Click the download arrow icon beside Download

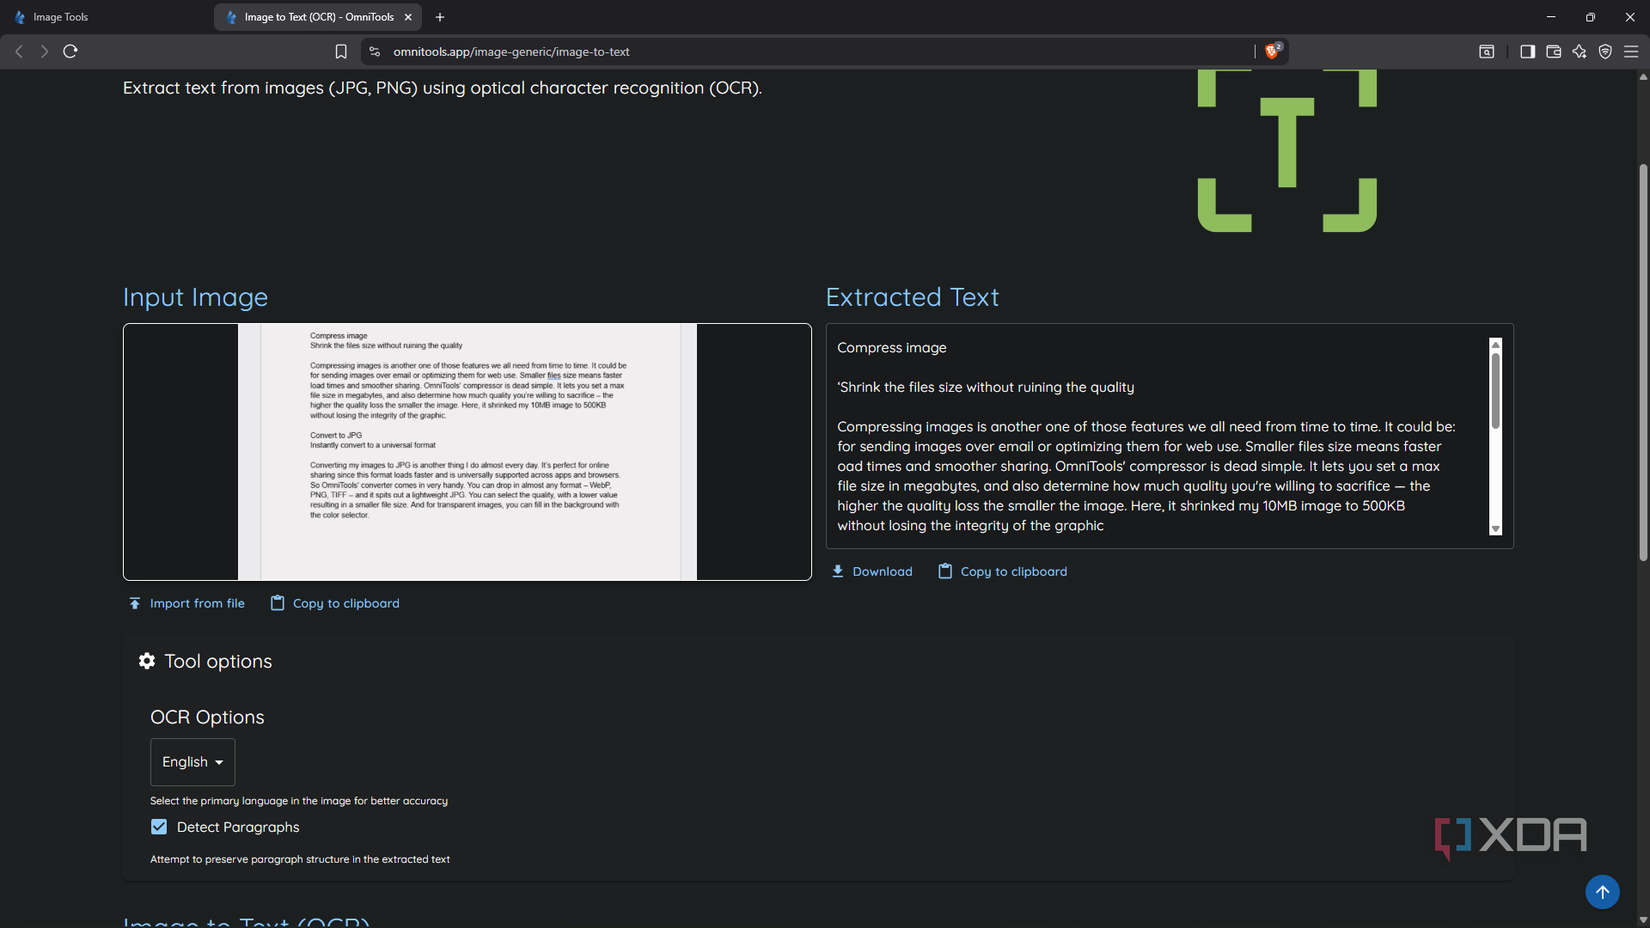pos(838,571)
